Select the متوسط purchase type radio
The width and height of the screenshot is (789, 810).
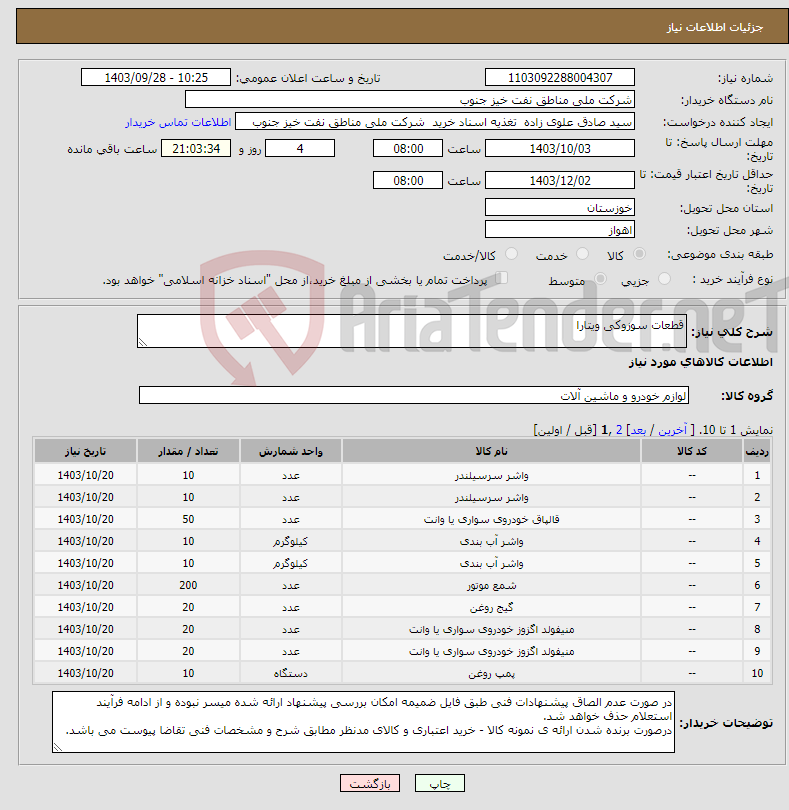pyautogui.click(x=600, y=279)
